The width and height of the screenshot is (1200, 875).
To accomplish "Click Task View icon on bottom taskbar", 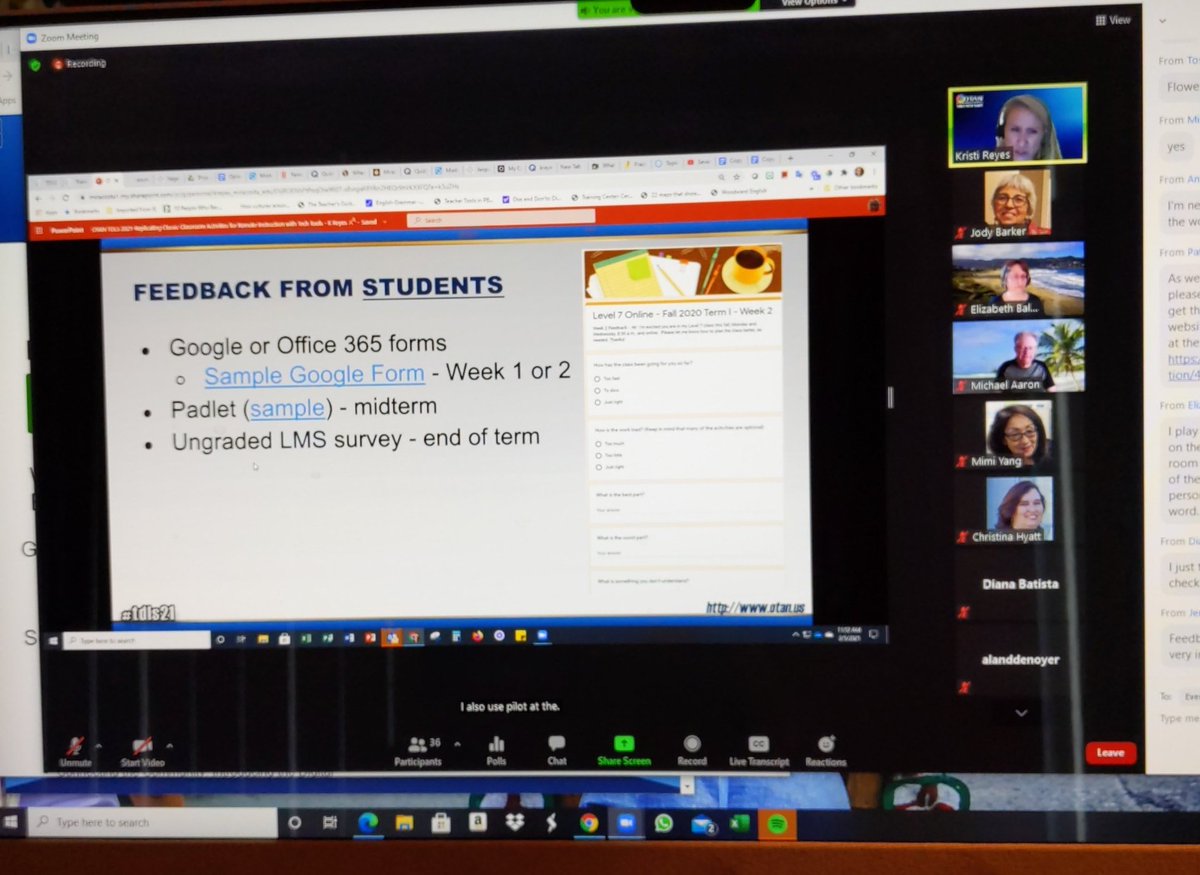I will (330, 822).
